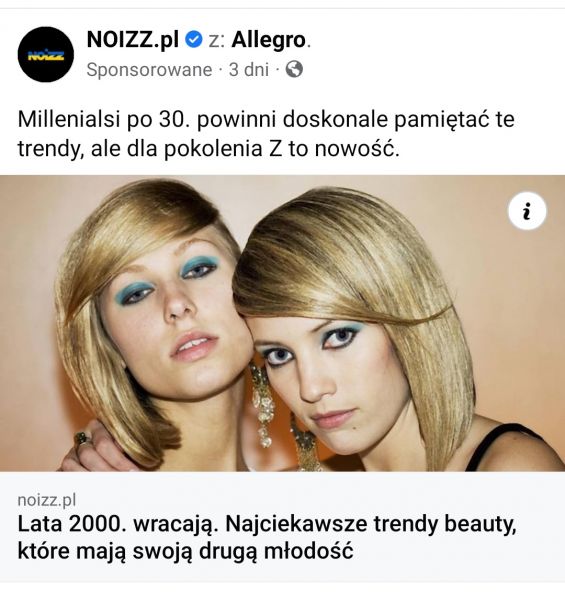The image size is (565, 600).
Task: Click the caption line "trendy, ale dla pokolenia Z"
Action: (150, 149)
